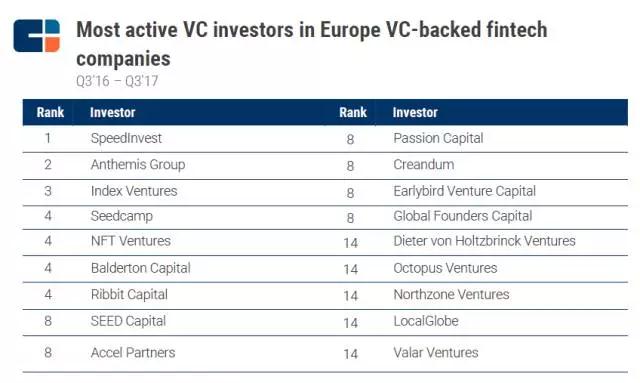The width and height of the screenshot is (640, 383).
Task: Select the Northzone Ventures entry
Action: [x=451, y=294]
